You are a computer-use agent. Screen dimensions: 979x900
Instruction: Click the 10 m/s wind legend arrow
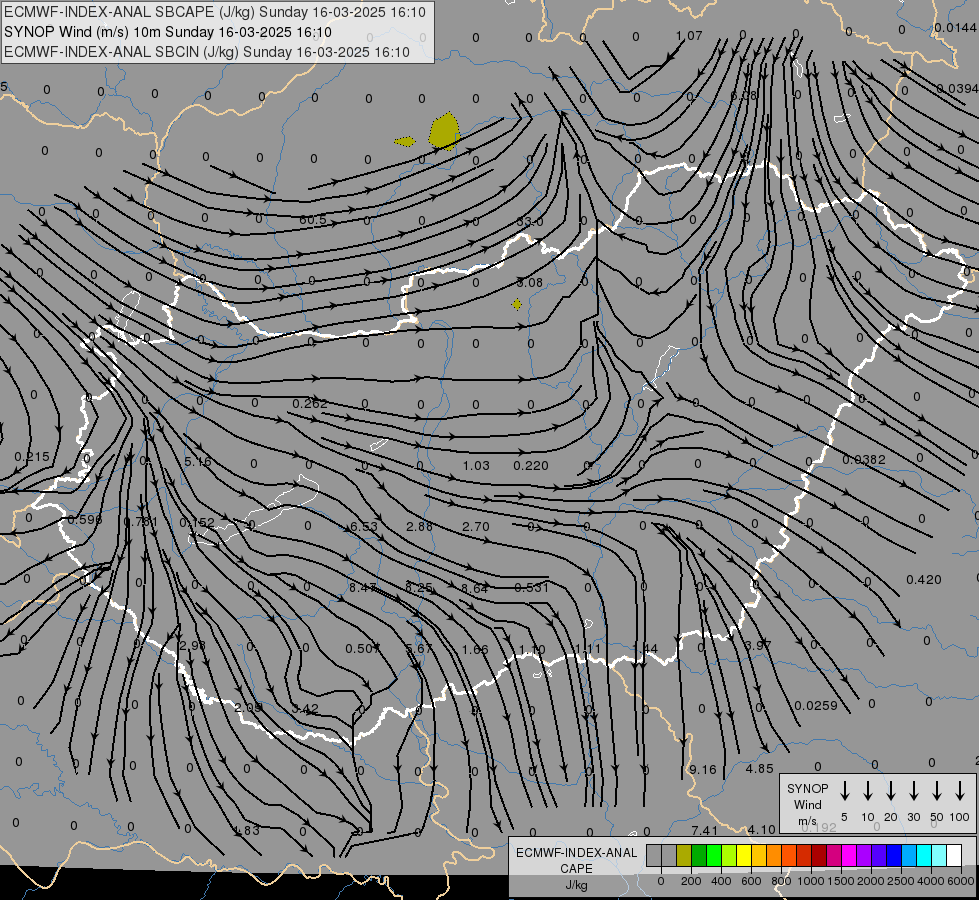(x=868, y=791)
